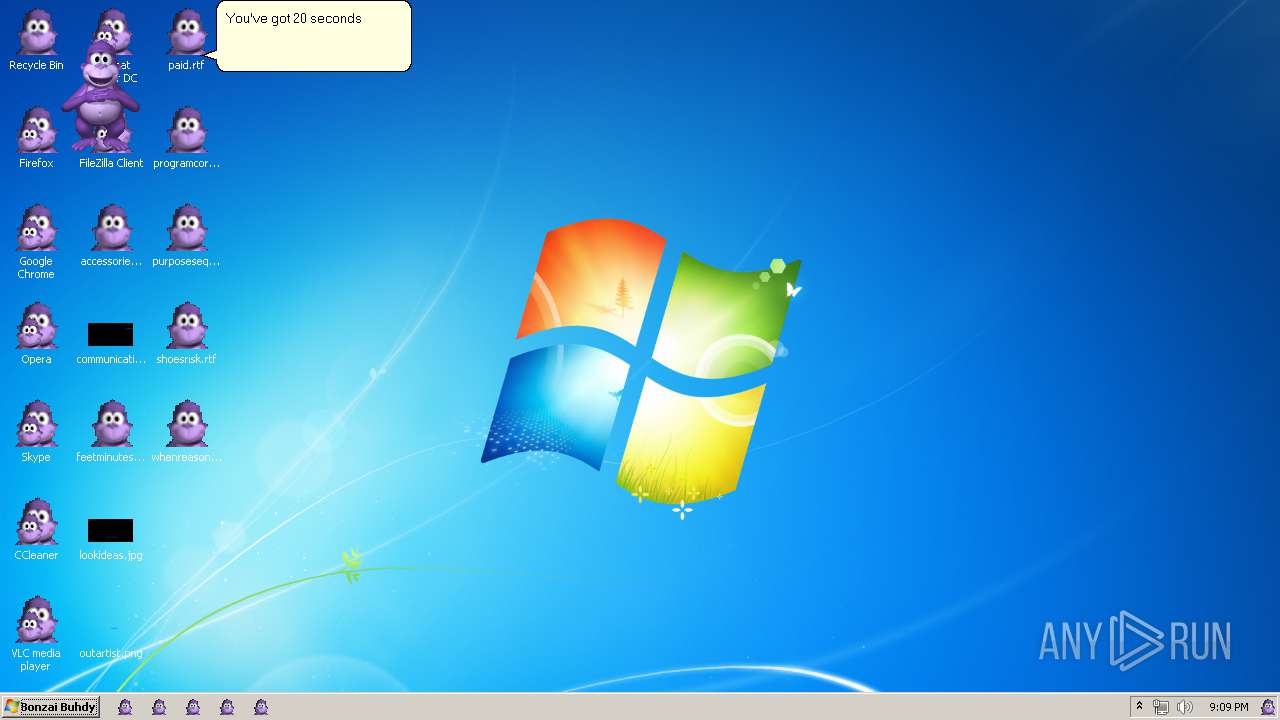Select the accessorie... desktop file
1280x720 pixels.
pos(111,236)
